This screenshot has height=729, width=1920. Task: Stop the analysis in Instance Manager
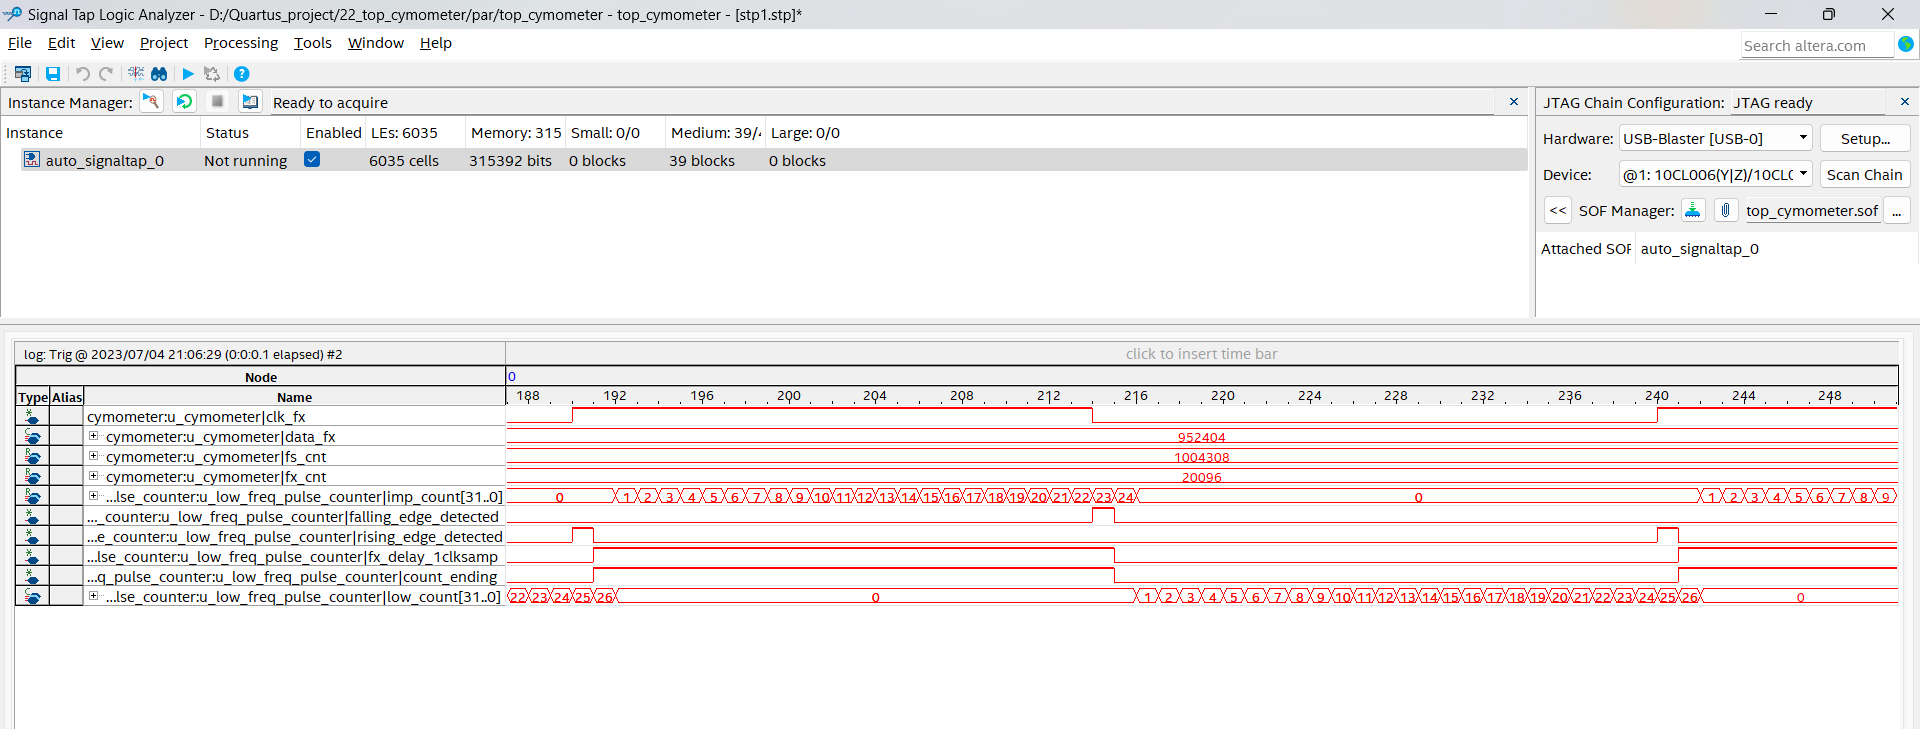click(x=217, y=102)
